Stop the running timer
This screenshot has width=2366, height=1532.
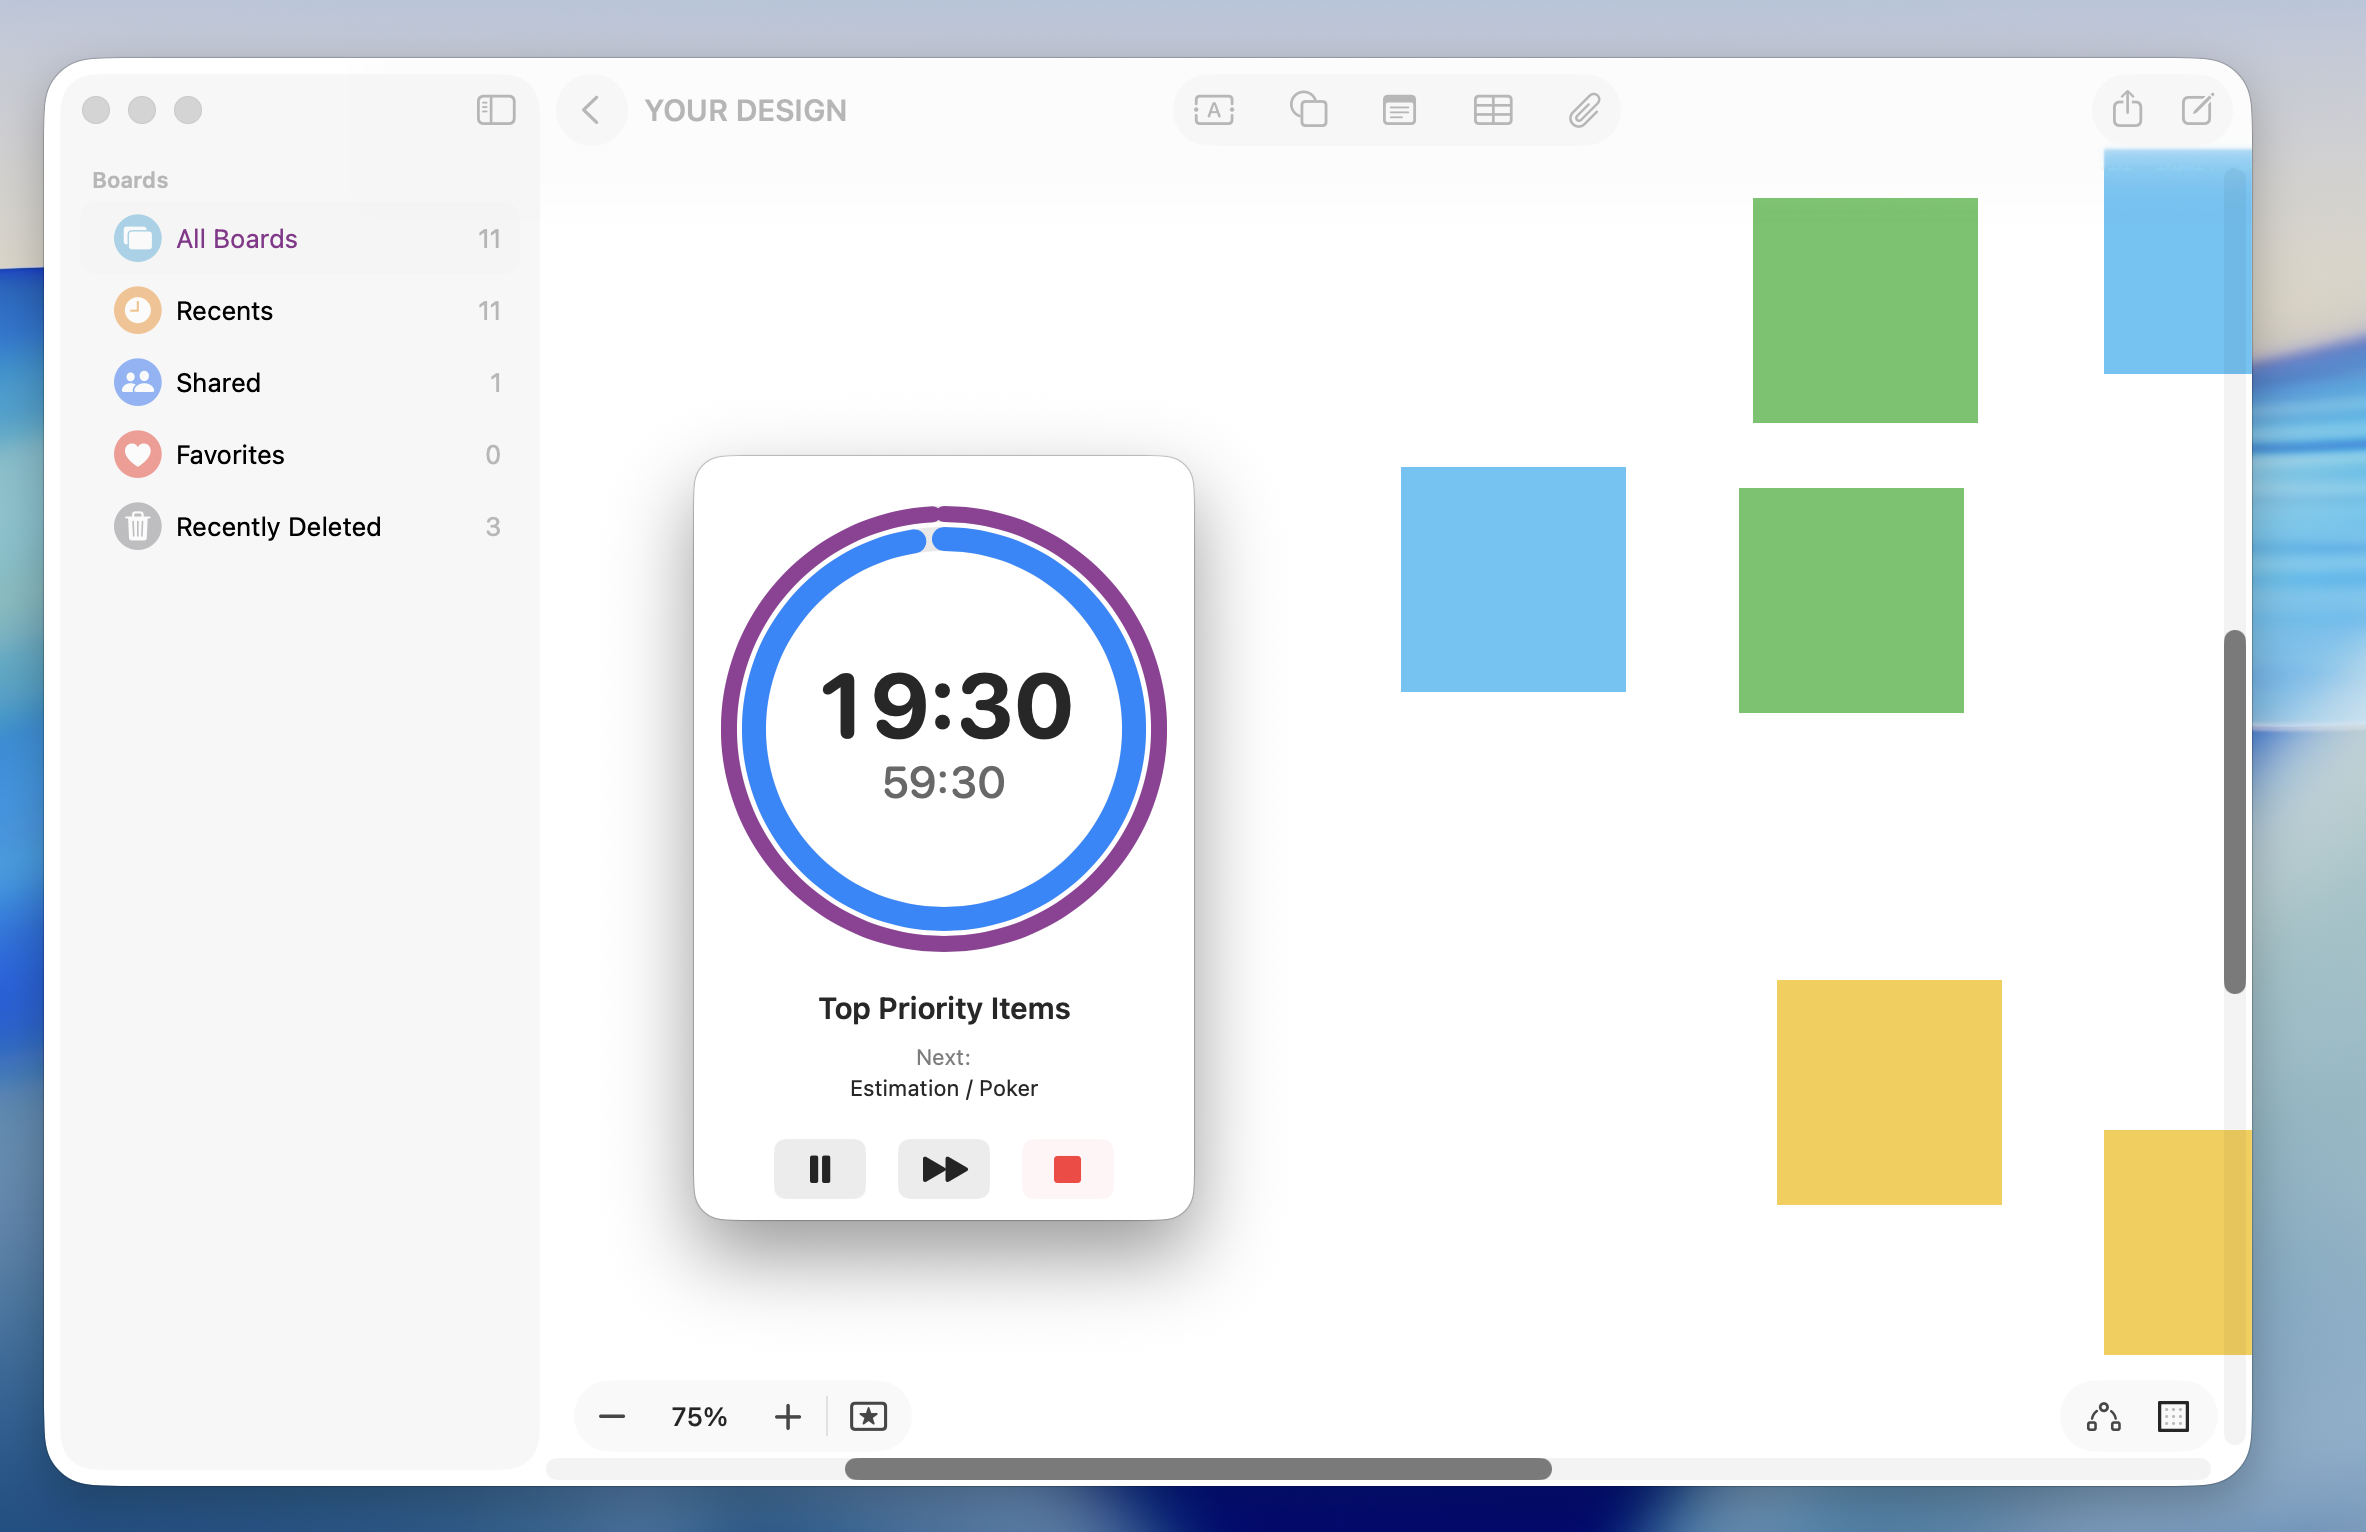[x=1066, y=1168]
